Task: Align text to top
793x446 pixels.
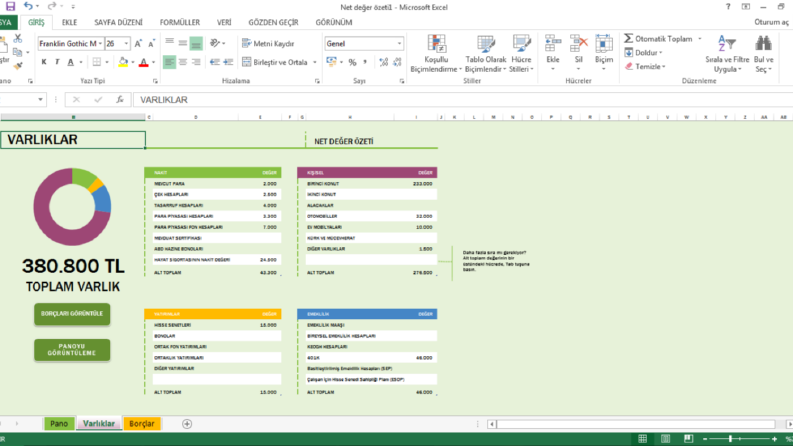Action: (169, 43)
